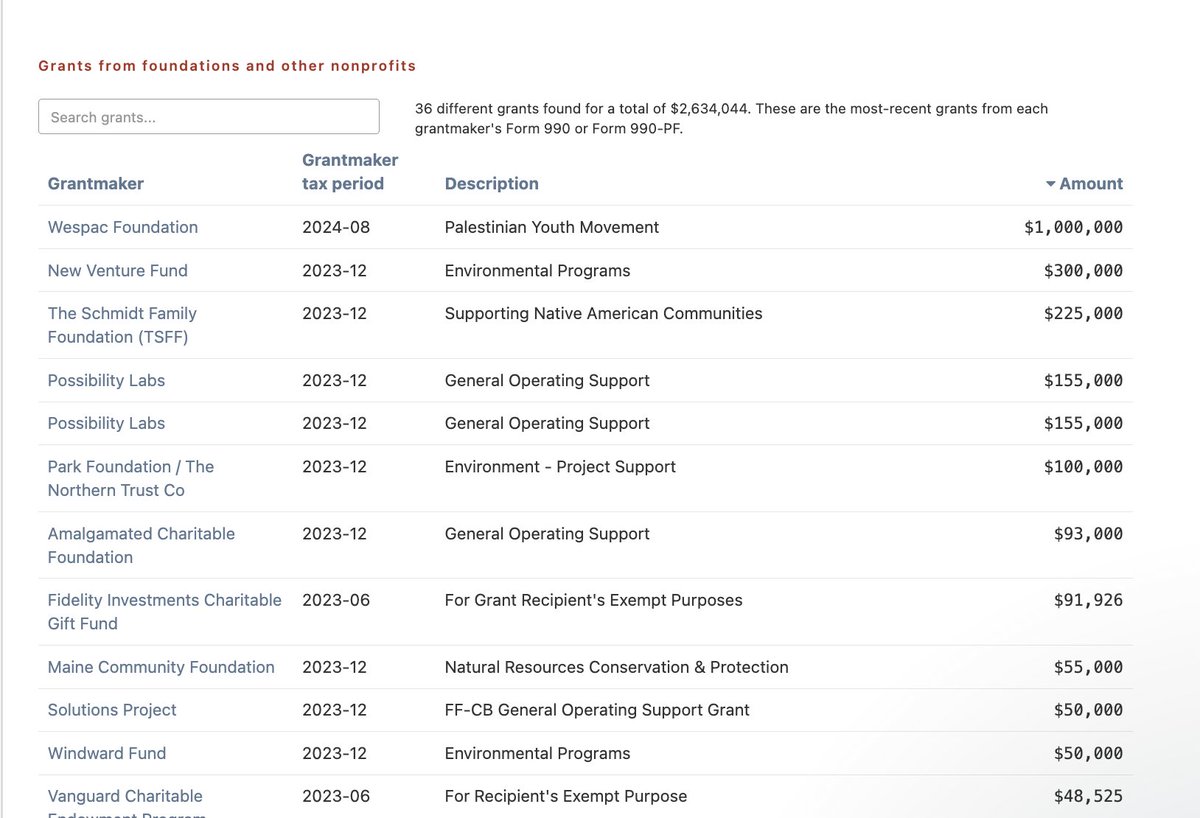
Task: Click Environment - Project Support description
Action: point(560,466)
